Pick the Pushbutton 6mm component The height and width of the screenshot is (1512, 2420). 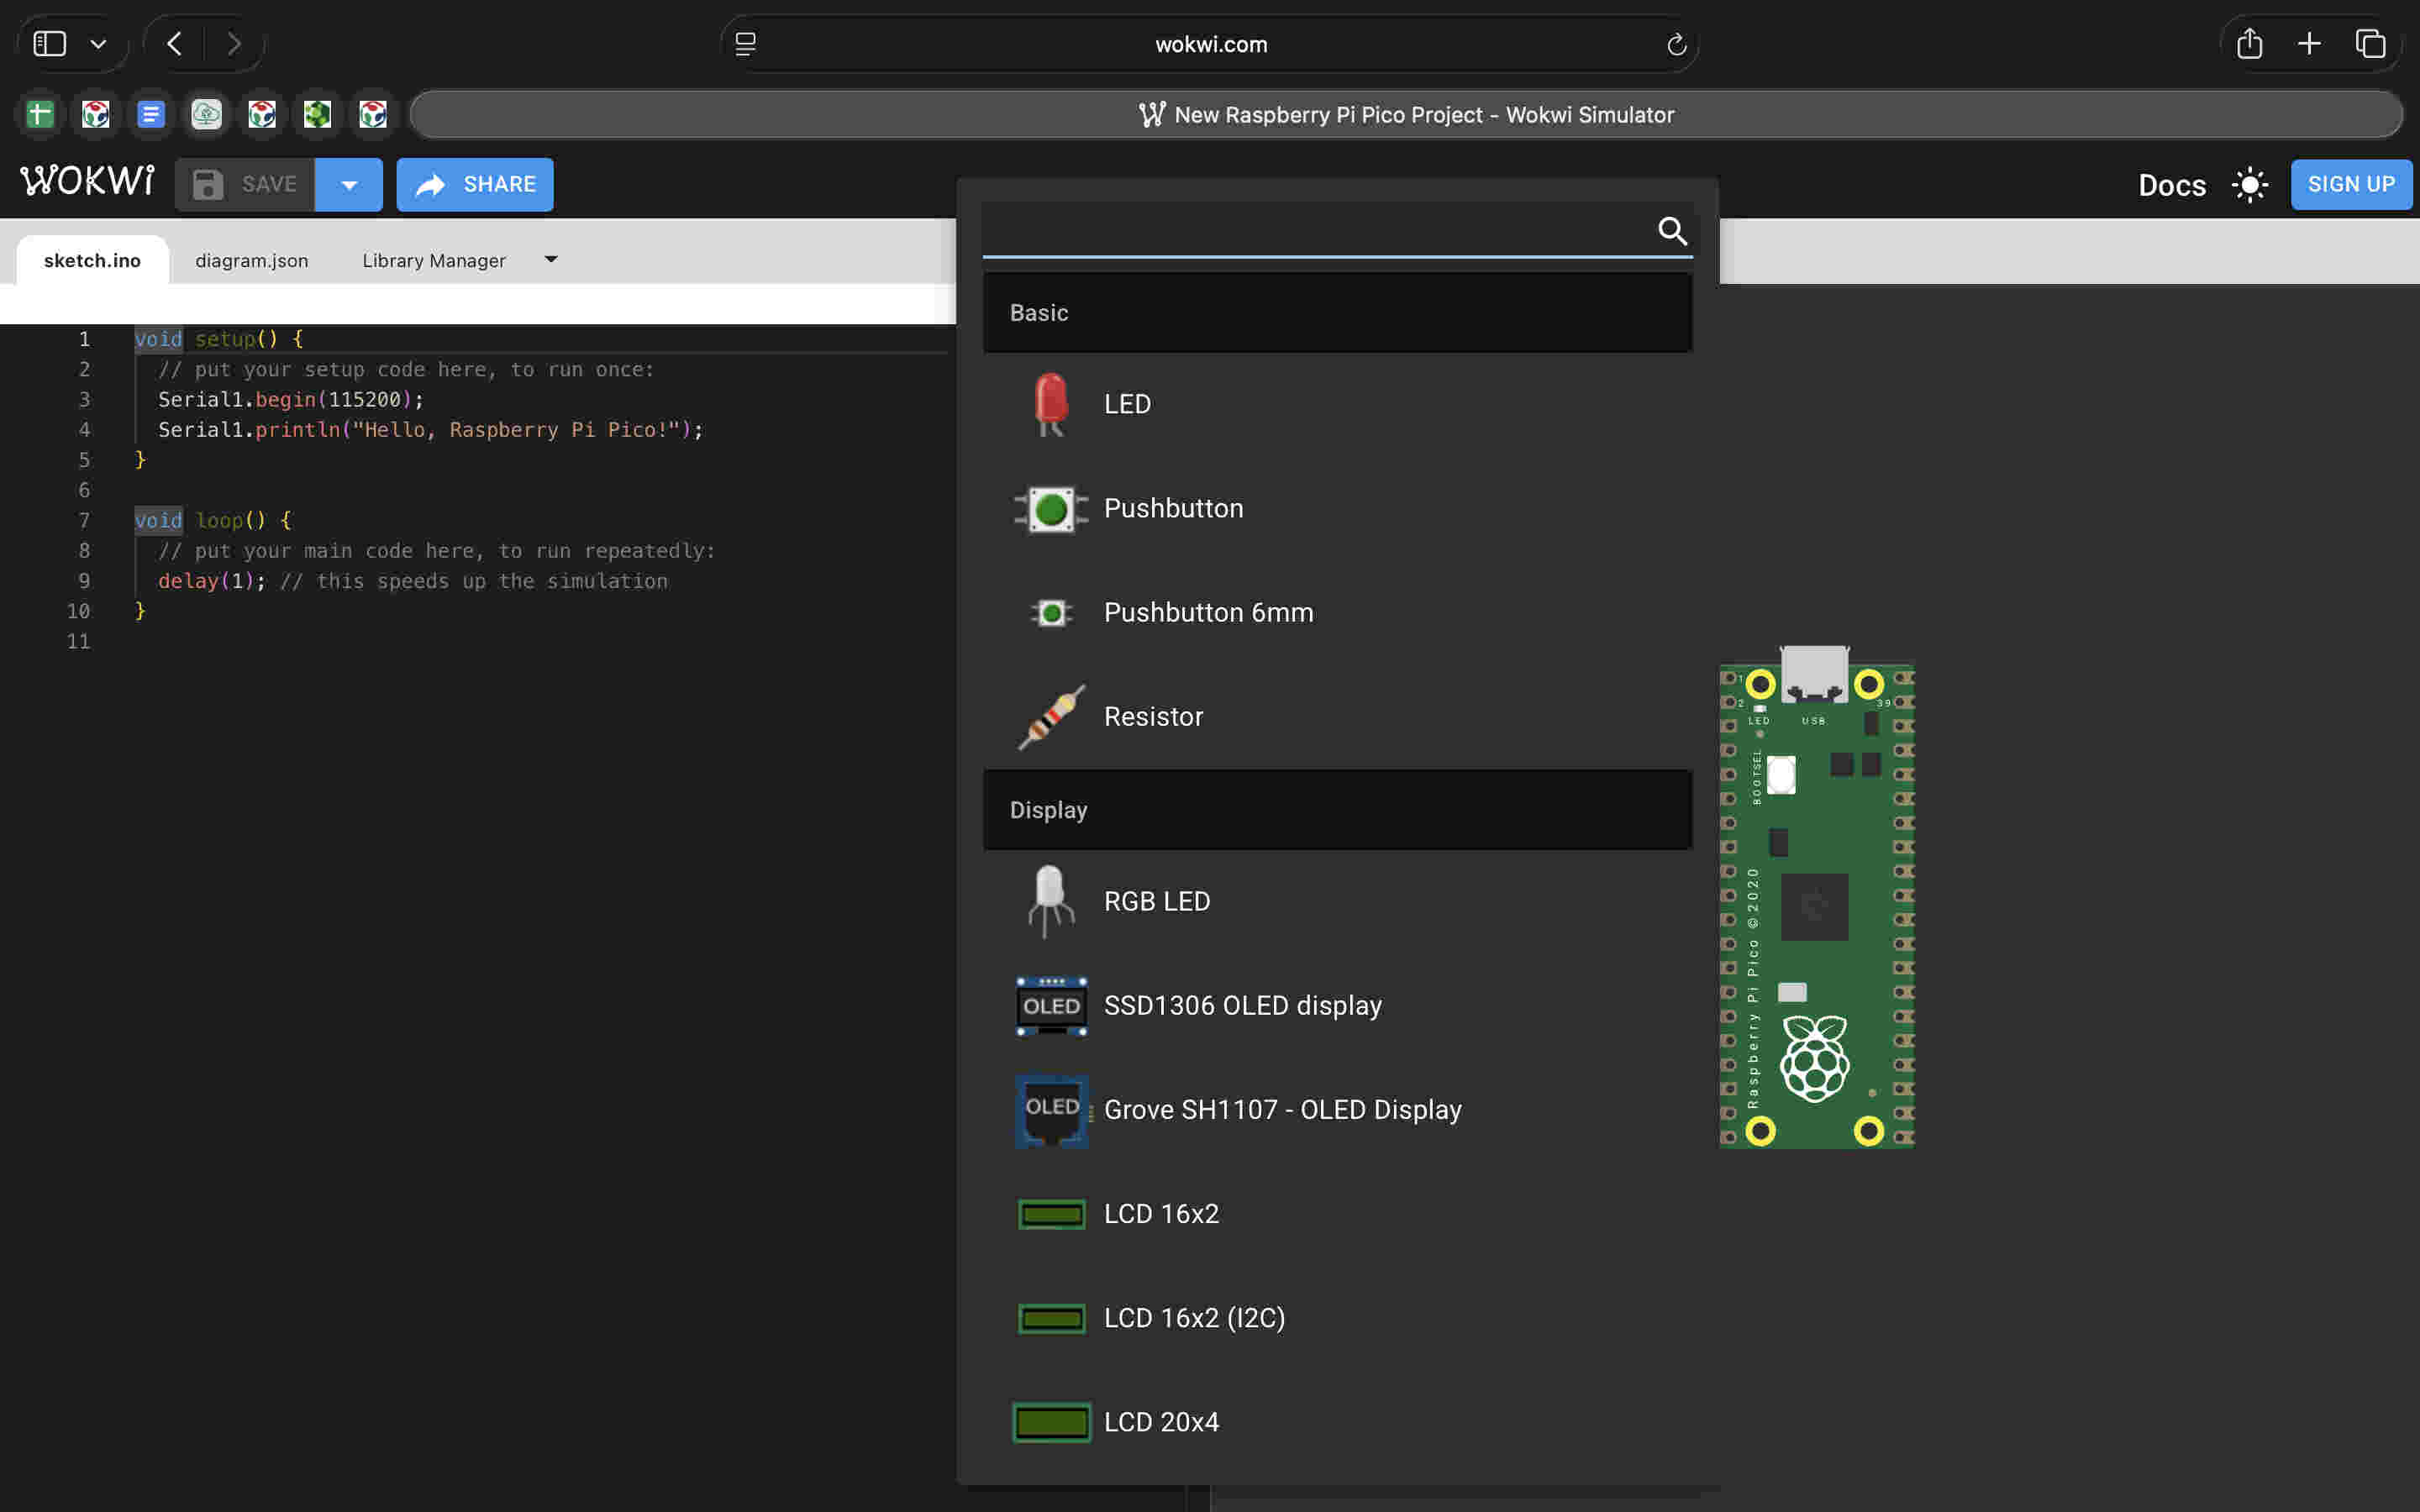click(1207, 612)
